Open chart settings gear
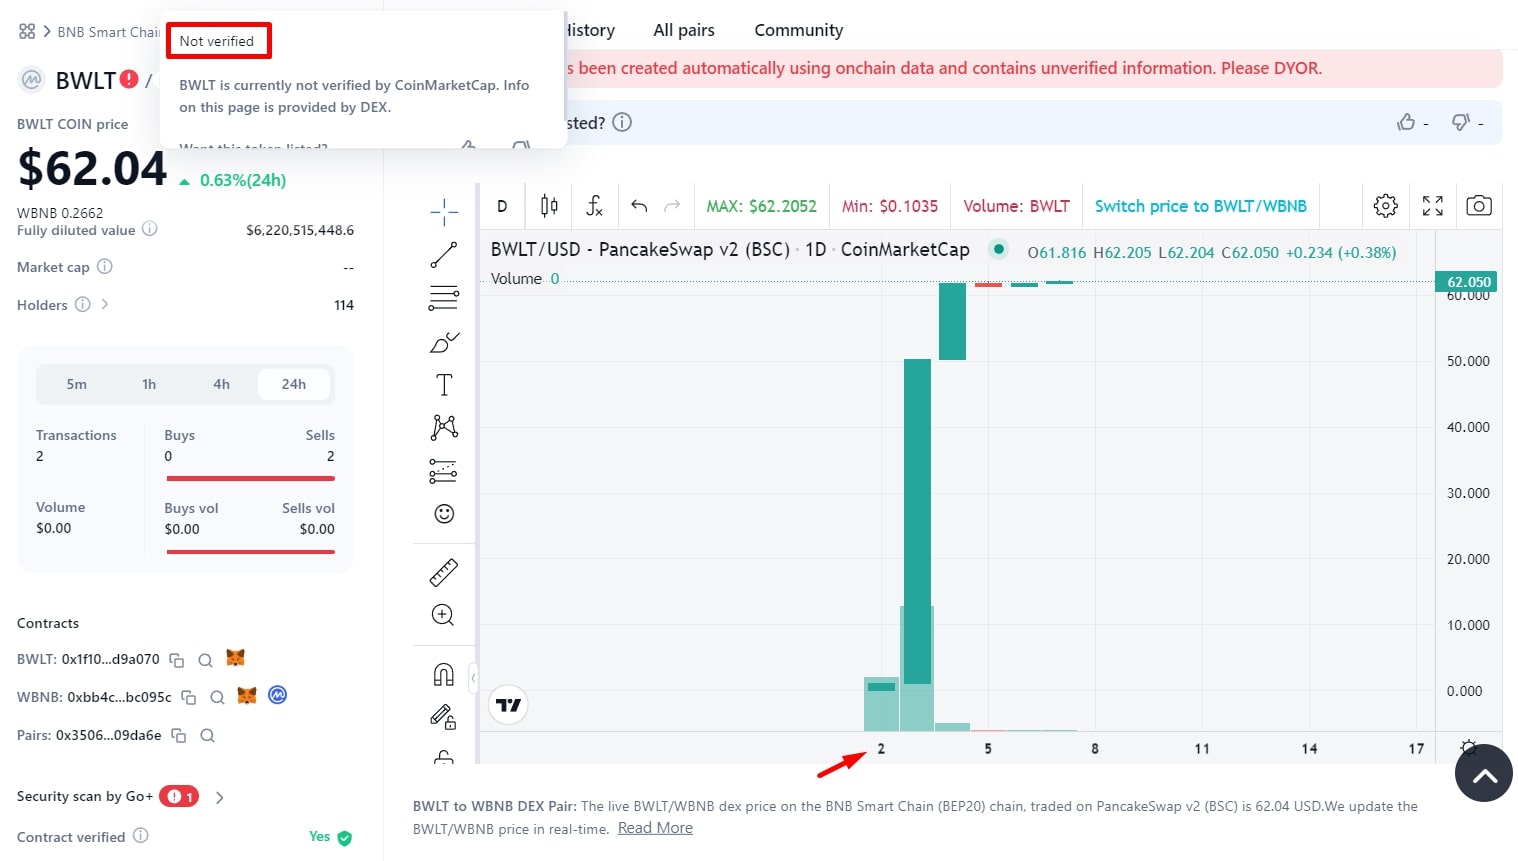The width and height of the screenshot is (1518, 861). pyautogui.click(x=1385, y=206)
